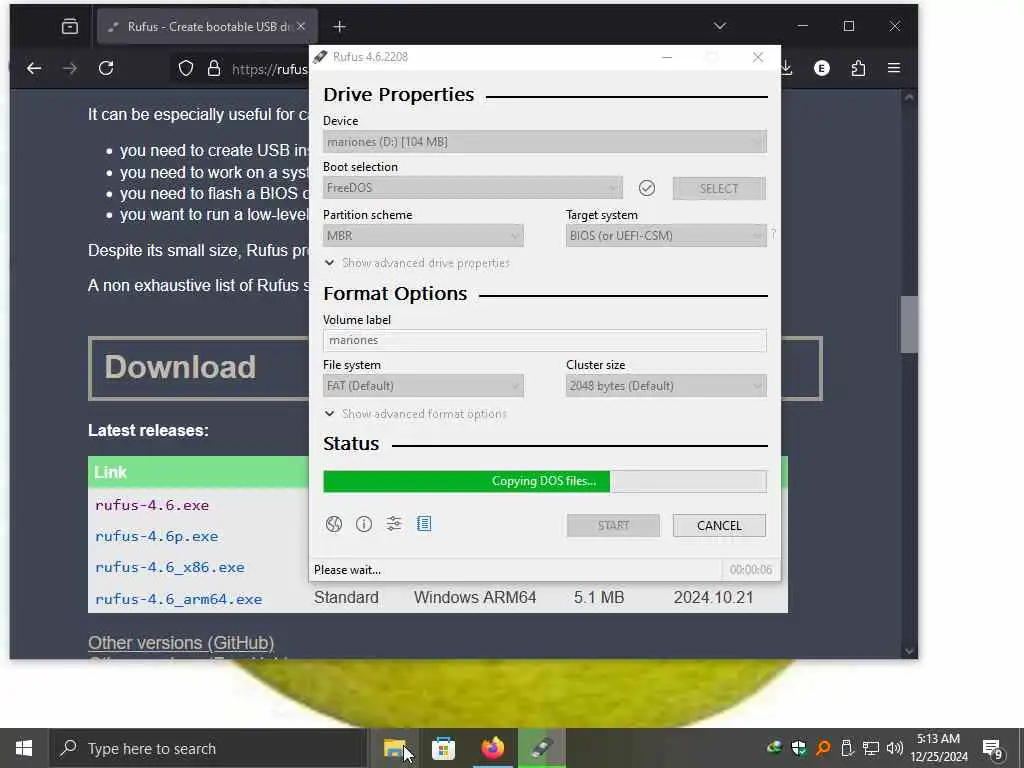Open Windows Security tray icon

798,748
